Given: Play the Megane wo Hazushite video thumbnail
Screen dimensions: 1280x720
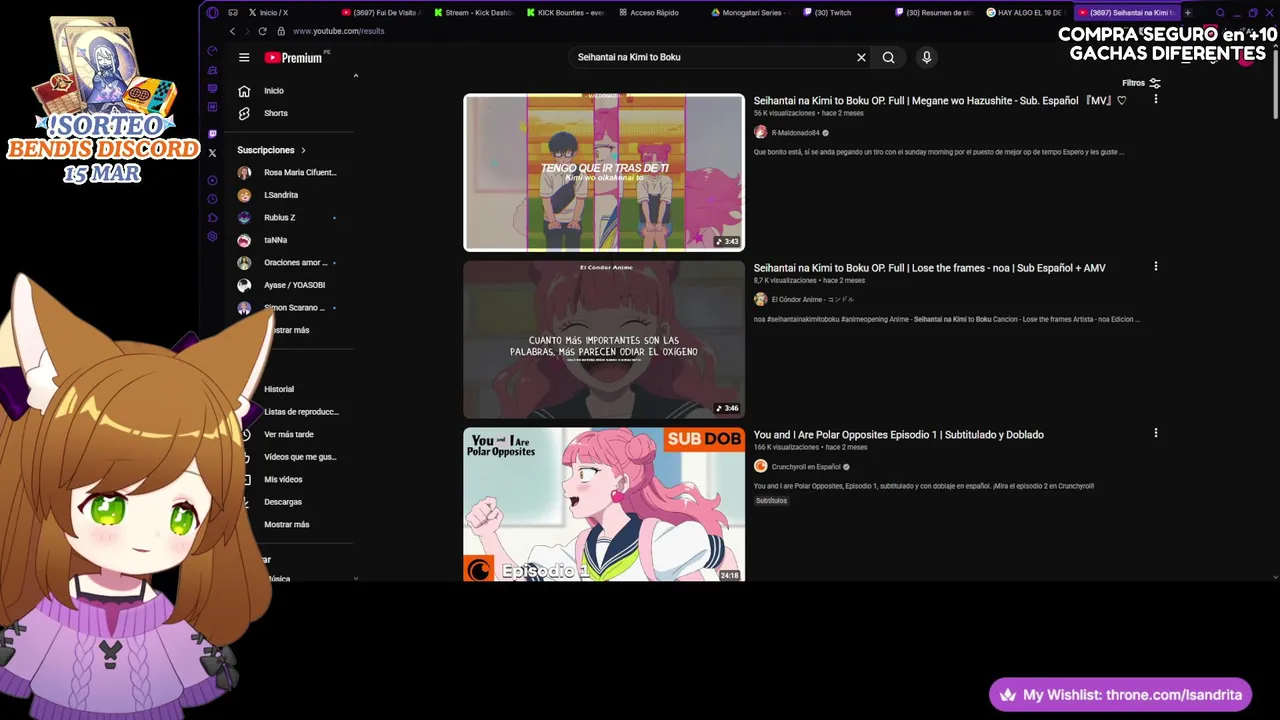Looking at the screenshot, I should (x=604, y=172).
